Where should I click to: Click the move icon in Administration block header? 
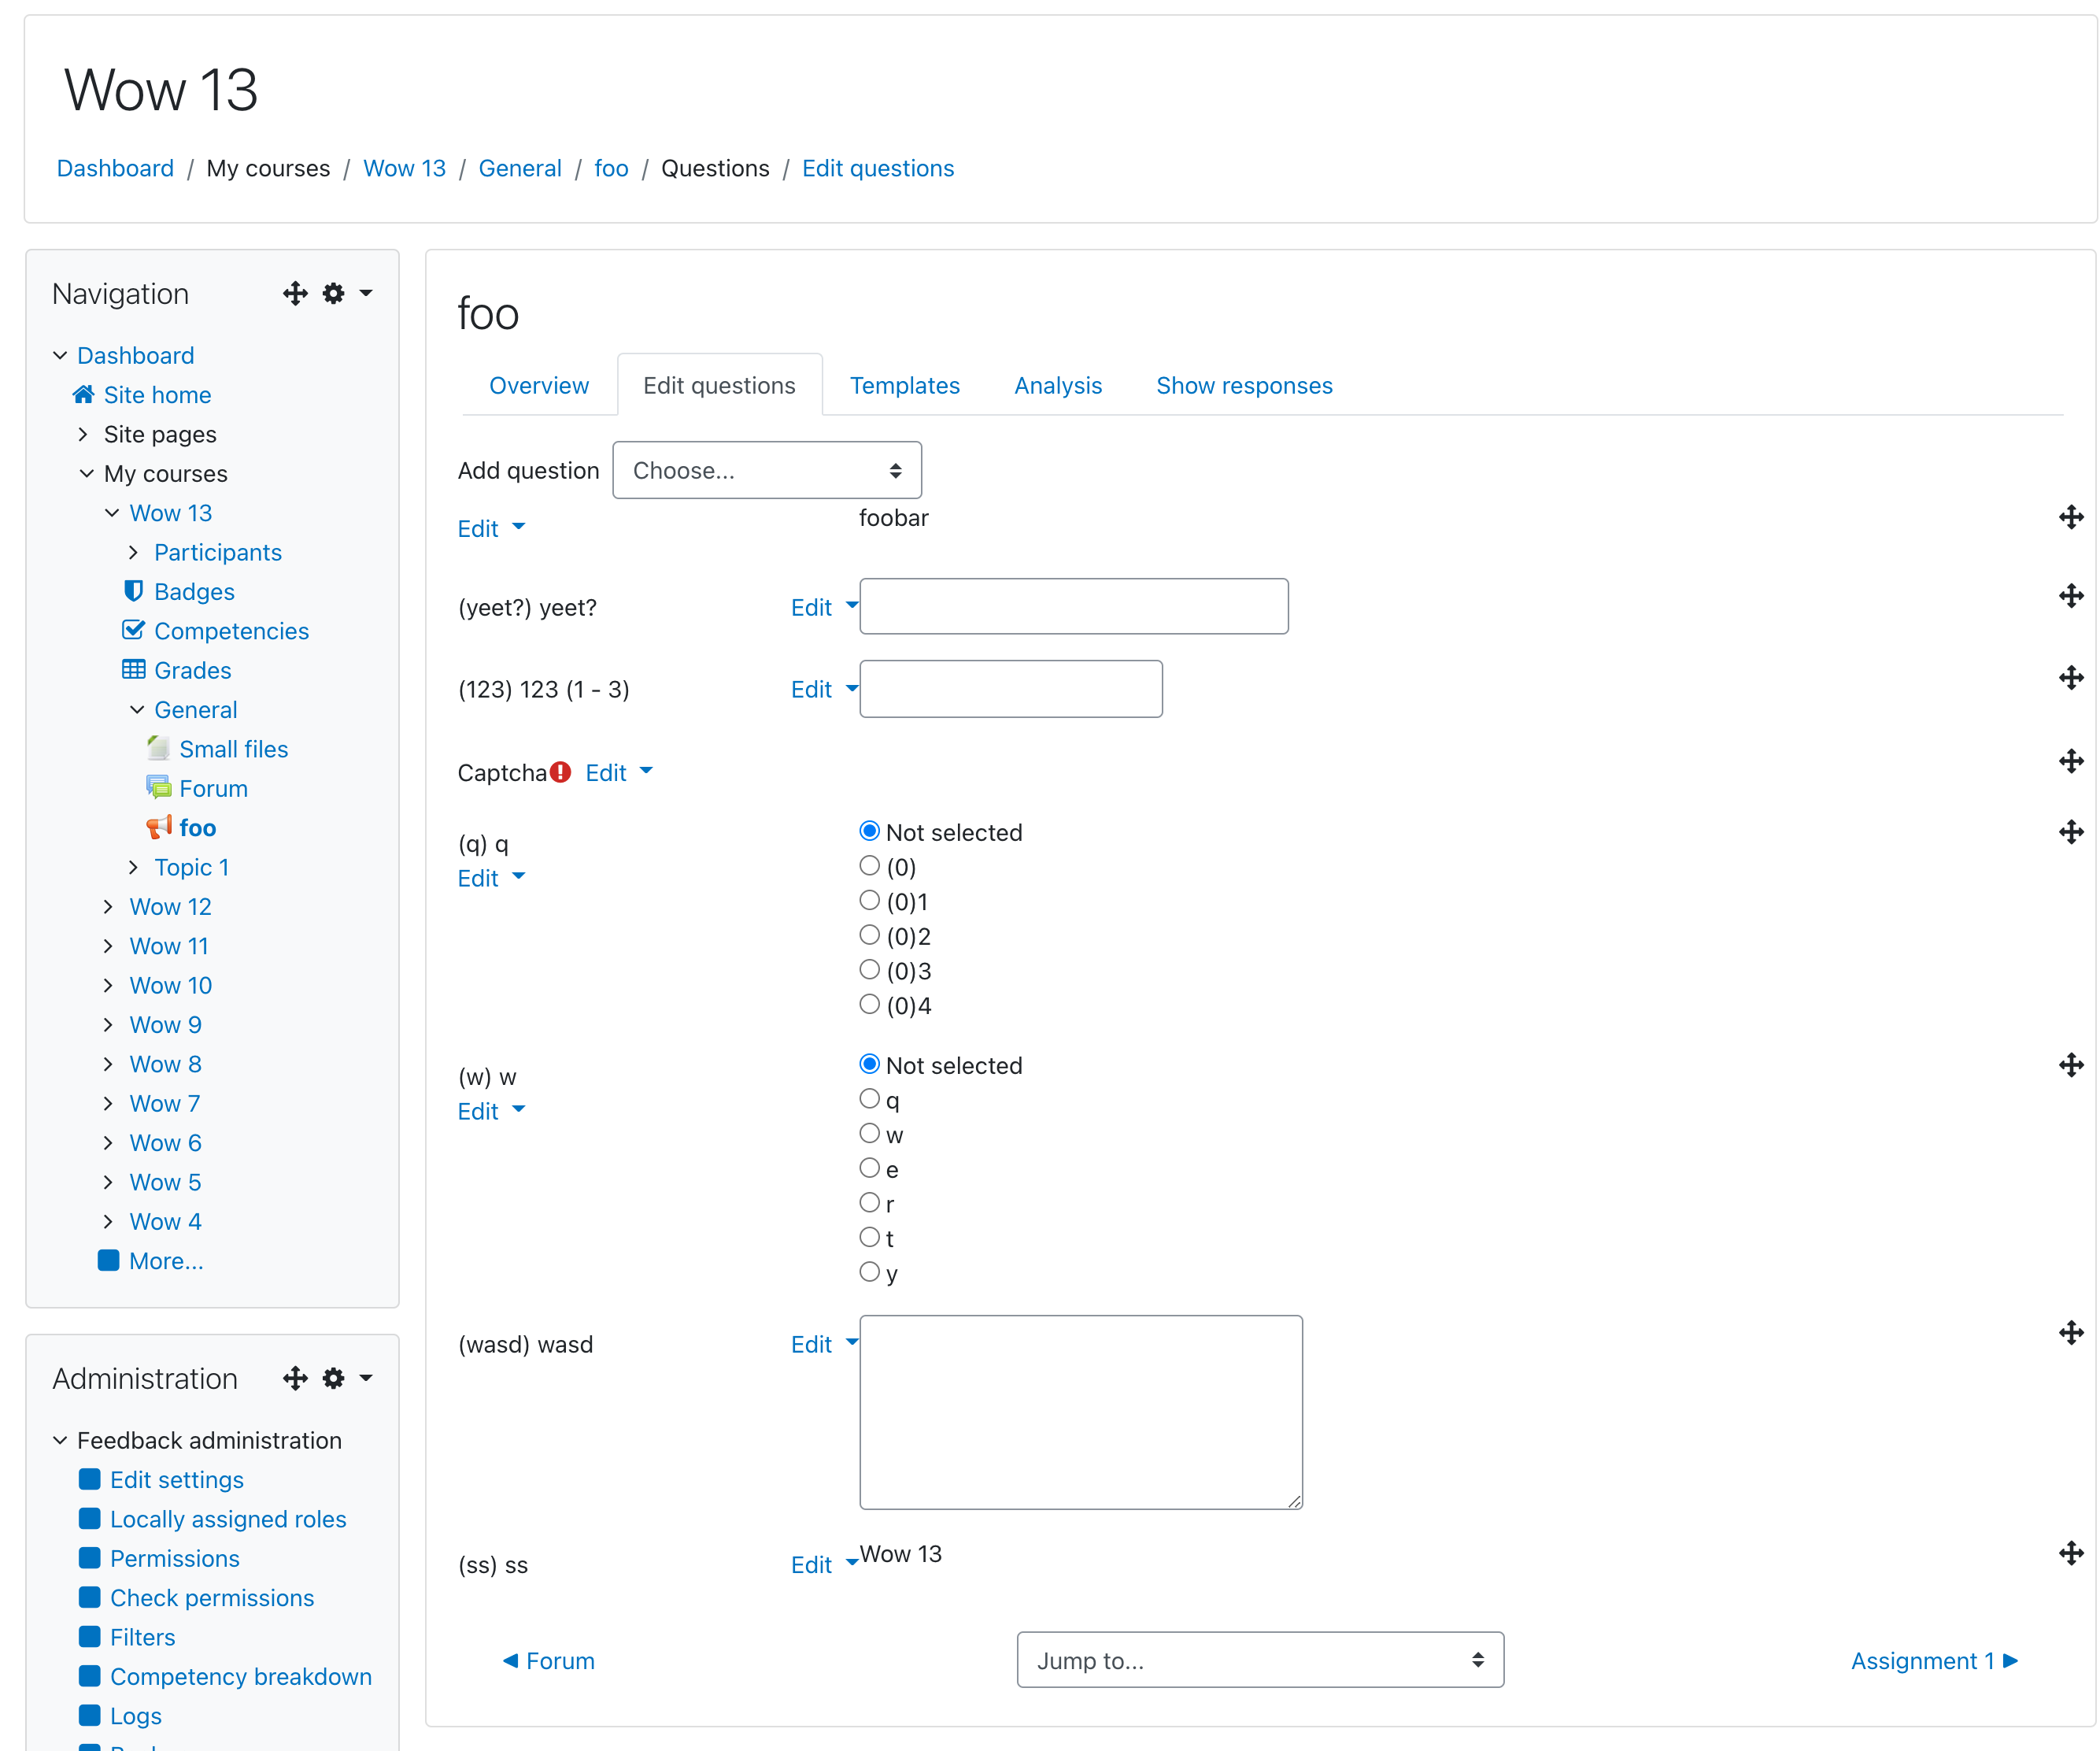pyautogui.click(x=295, y=1378)
